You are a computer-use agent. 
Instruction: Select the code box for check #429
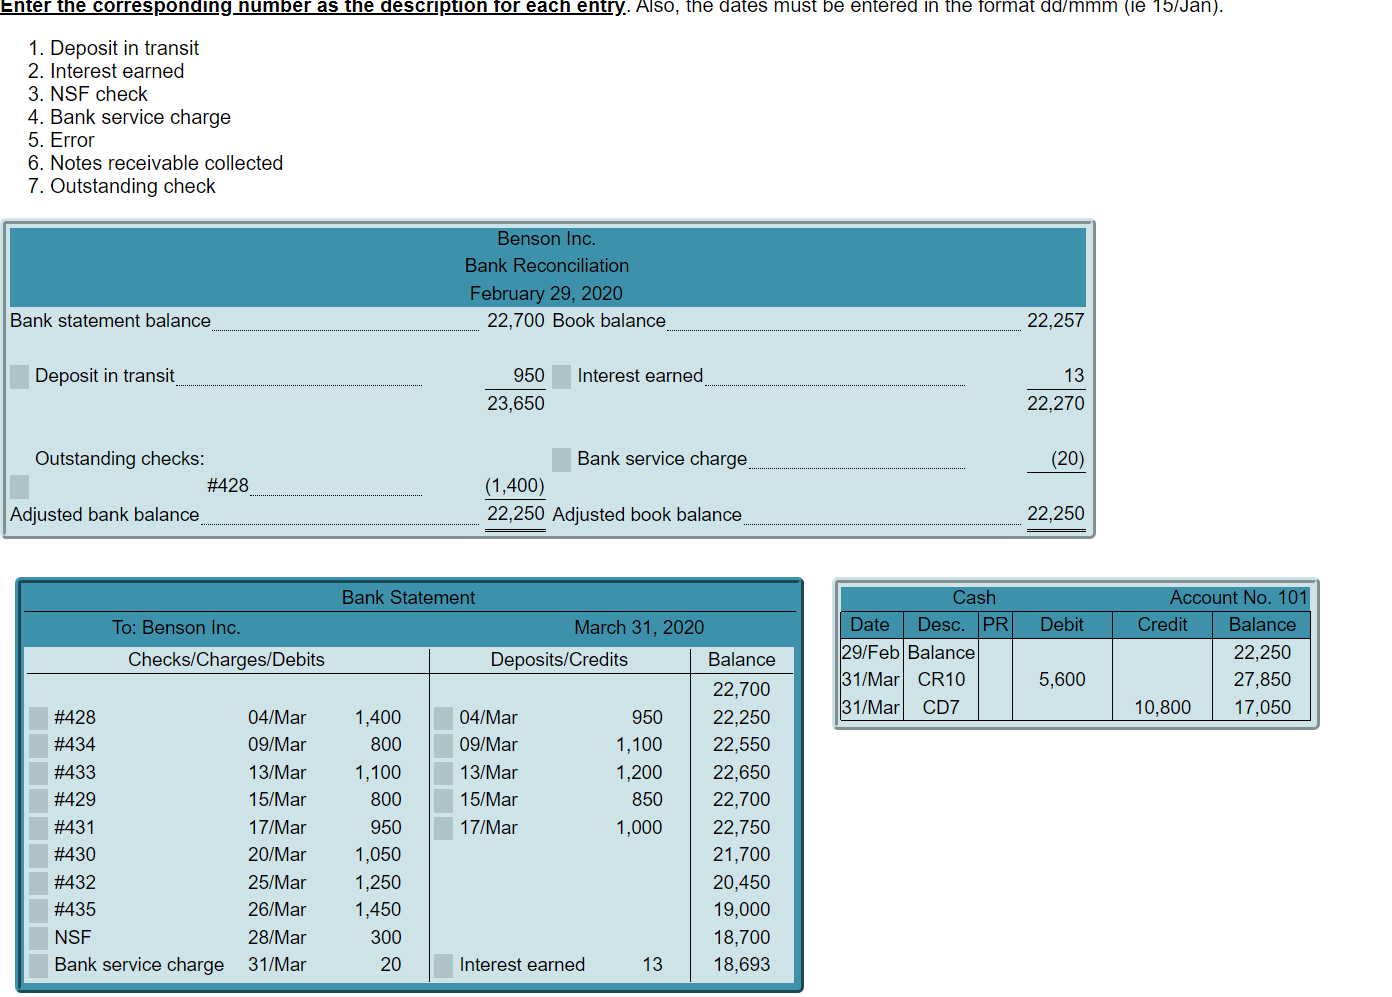point(37,799)
